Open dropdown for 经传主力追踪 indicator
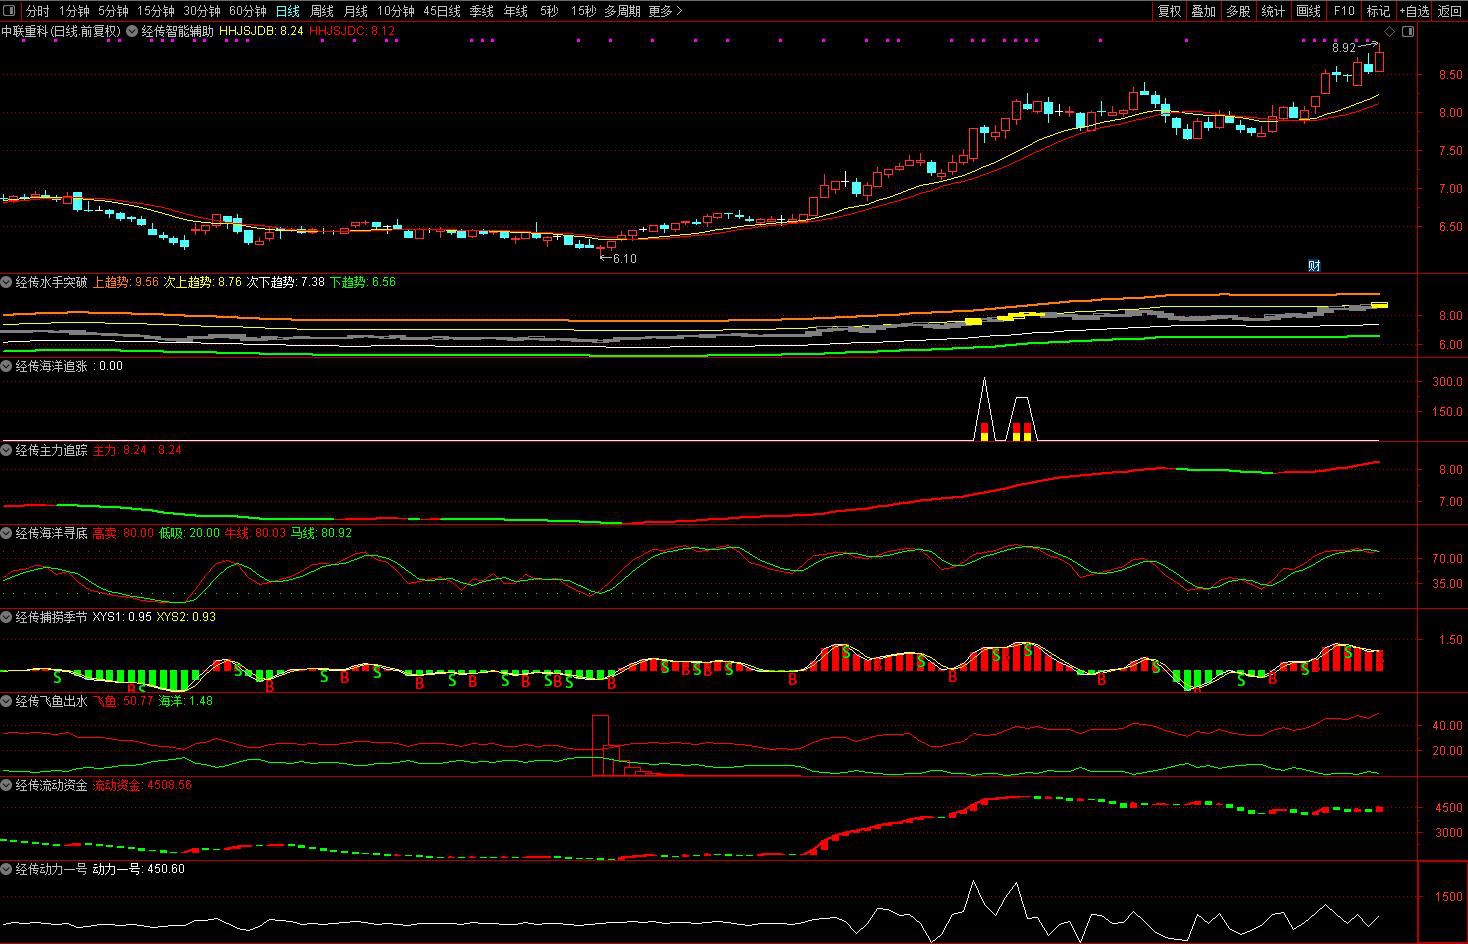This screenshot has width=1468, height=944. pyautogui.click(x=7, y=450)
